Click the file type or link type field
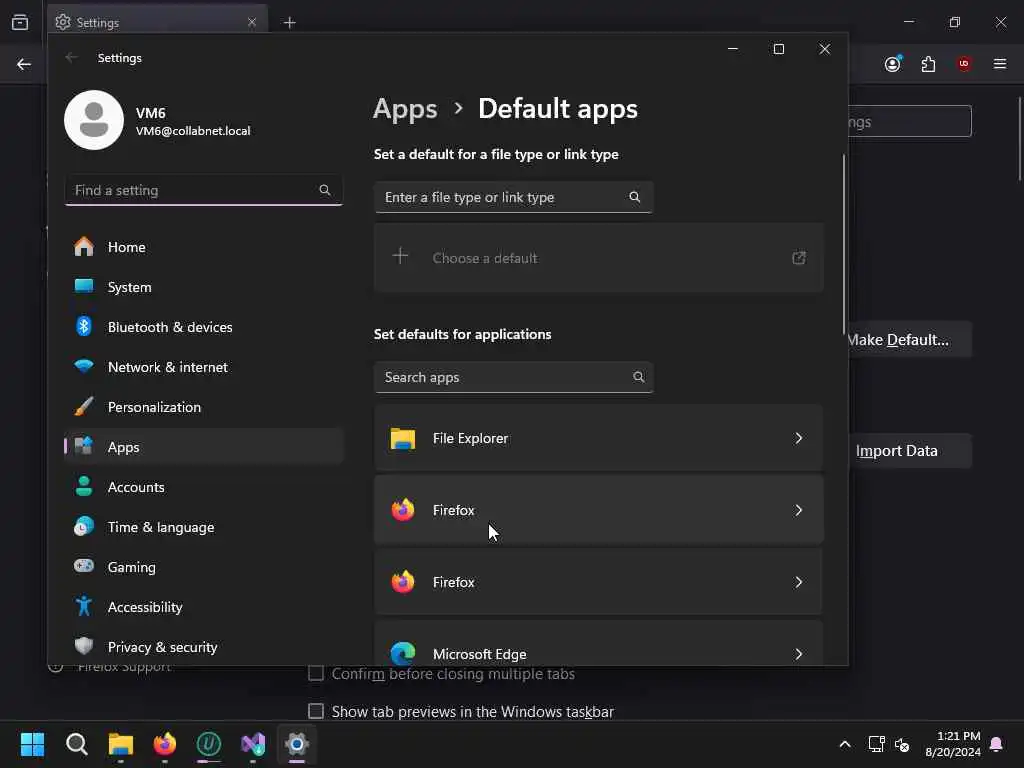The width and height of the screenshot is (1024, 768). 513,197
